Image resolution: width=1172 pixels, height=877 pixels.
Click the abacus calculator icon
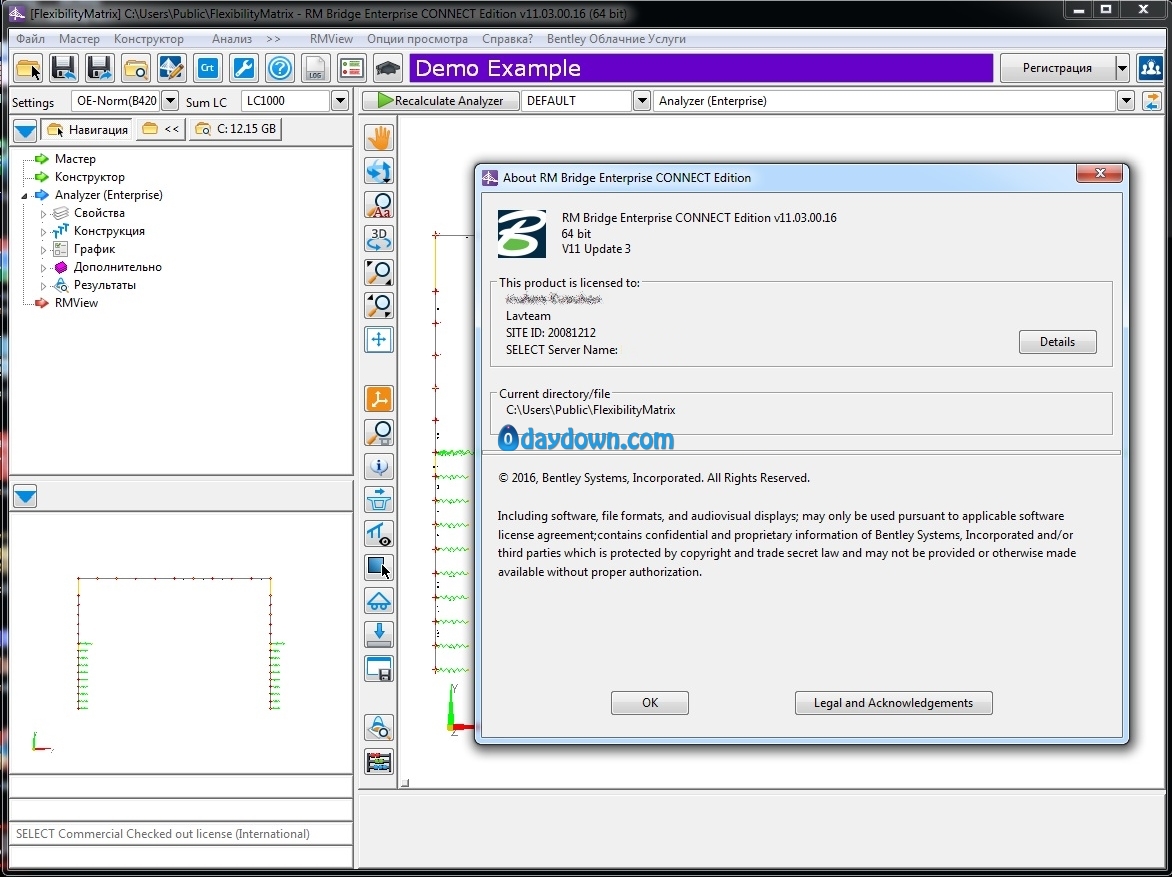coord(379,761)
